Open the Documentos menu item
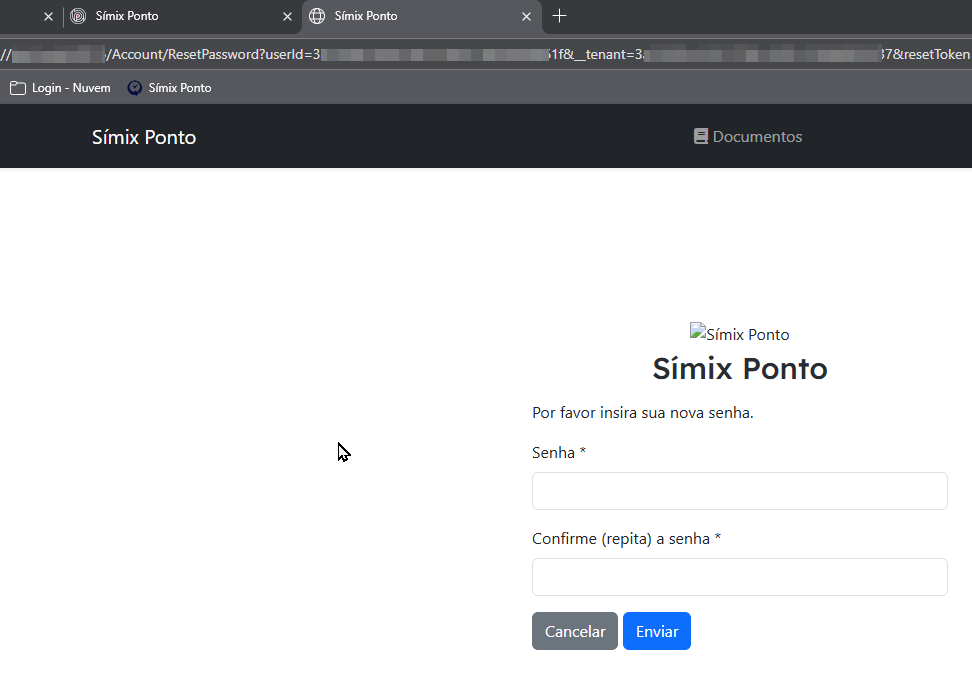The image size is (972, 674). [x=748, y=136]
